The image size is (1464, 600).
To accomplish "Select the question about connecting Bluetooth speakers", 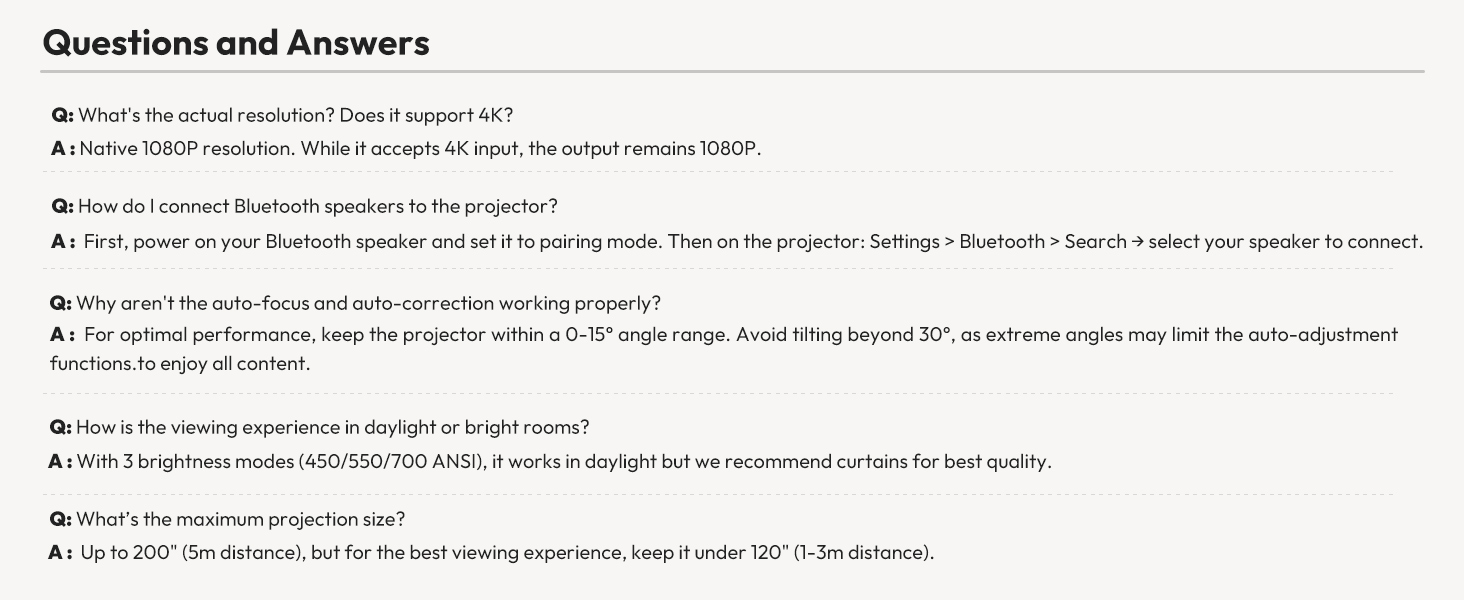I will click(317, 206).
